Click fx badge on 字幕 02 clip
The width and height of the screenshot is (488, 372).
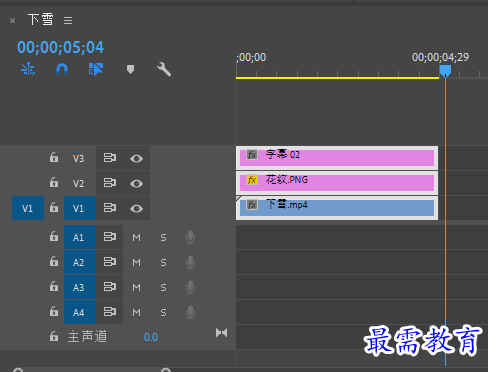[252, 155]
